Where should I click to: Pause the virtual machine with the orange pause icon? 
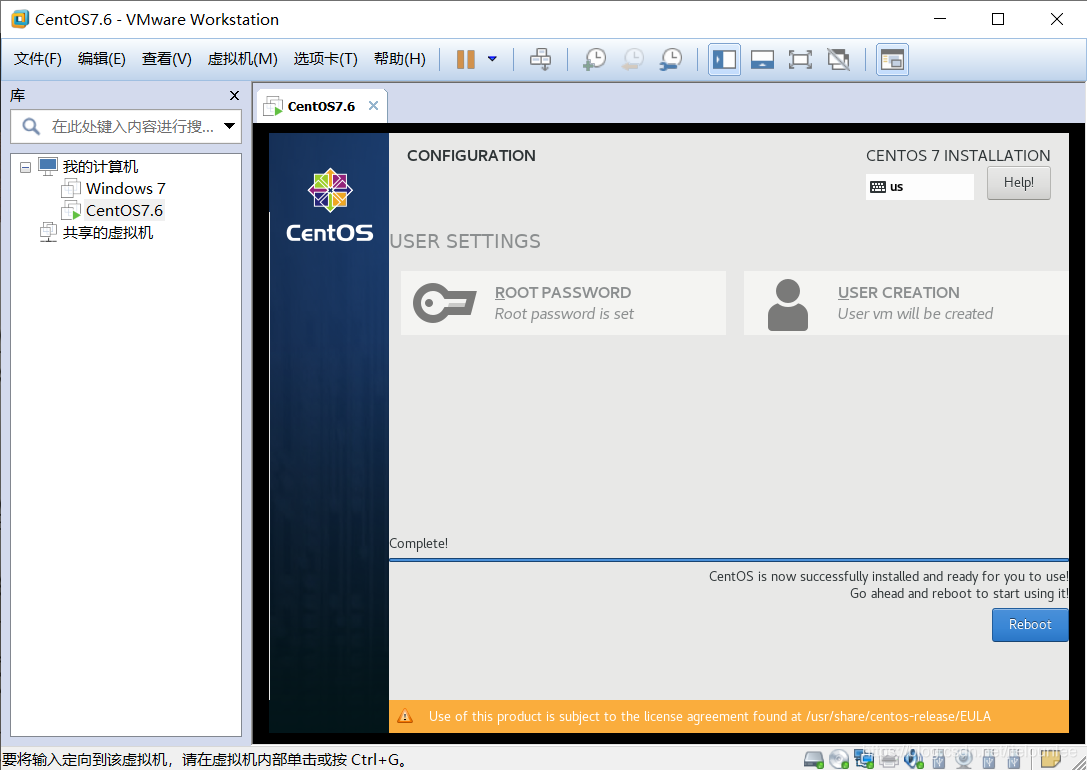pos(466,59)
